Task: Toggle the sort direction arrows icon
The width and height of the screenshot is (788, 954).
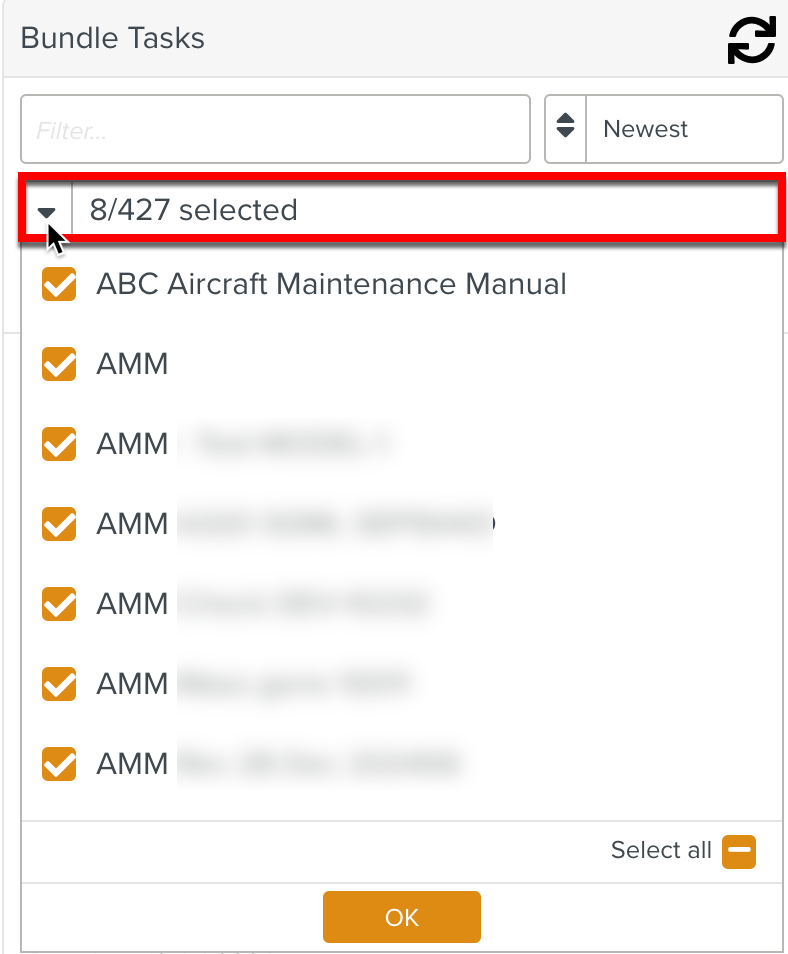Action: click(x=565, y=126)
